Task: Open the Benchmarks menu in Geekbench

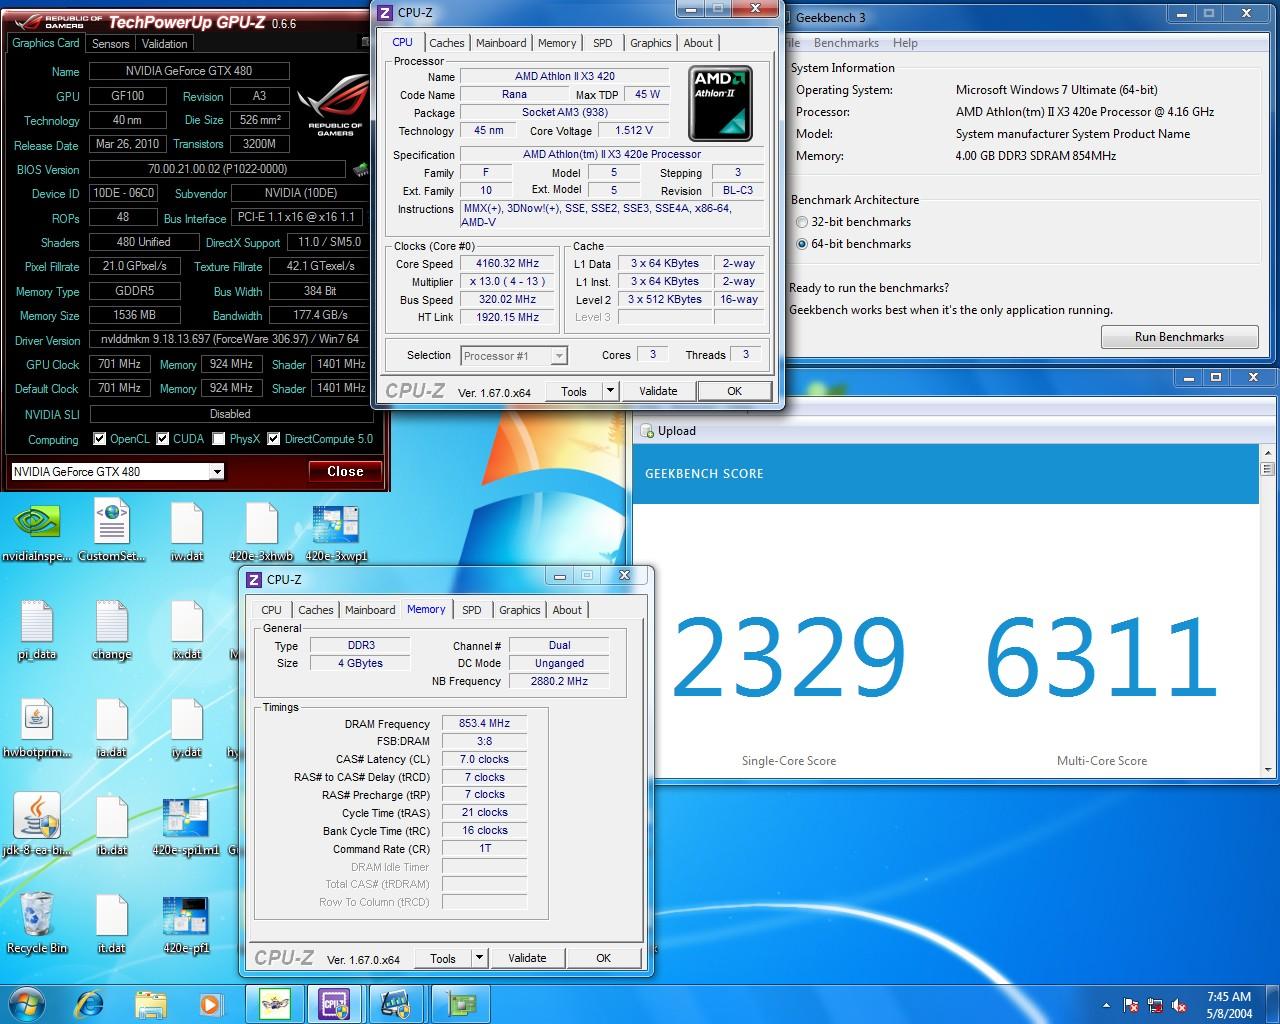Action: 846,43
